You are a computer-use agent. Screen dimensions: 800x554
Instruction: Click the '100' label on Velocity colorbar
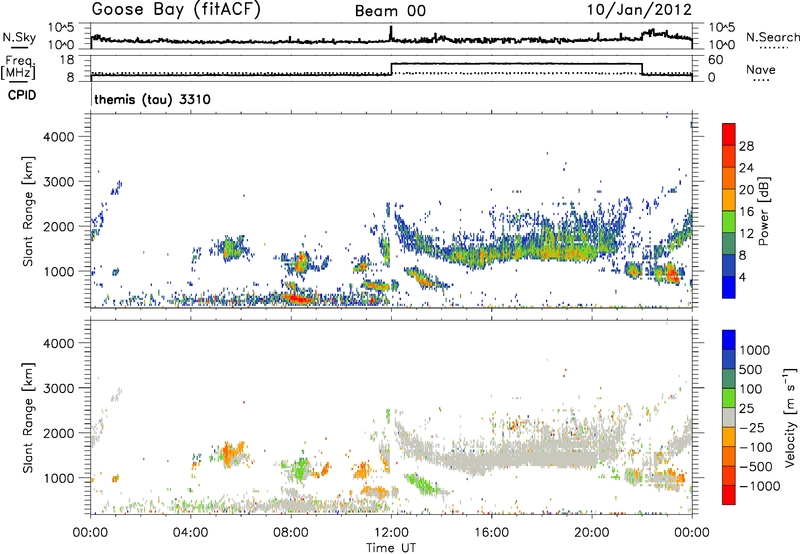pos(751,389)
